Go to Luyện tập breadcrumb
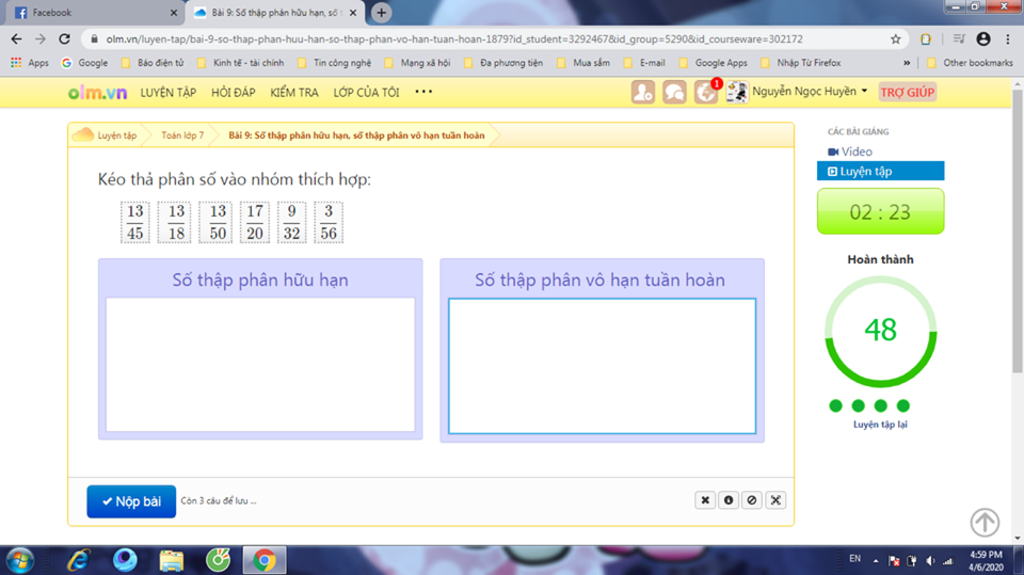The width and height of the screenshot is (1024, 575). [117, 135]
